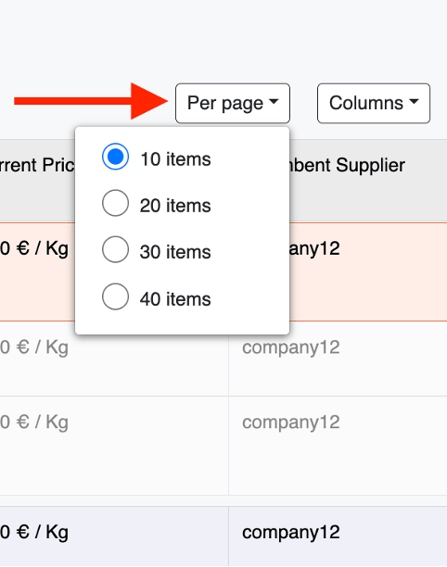
Task: Open the Columns dropdown button
Action: 374,103
